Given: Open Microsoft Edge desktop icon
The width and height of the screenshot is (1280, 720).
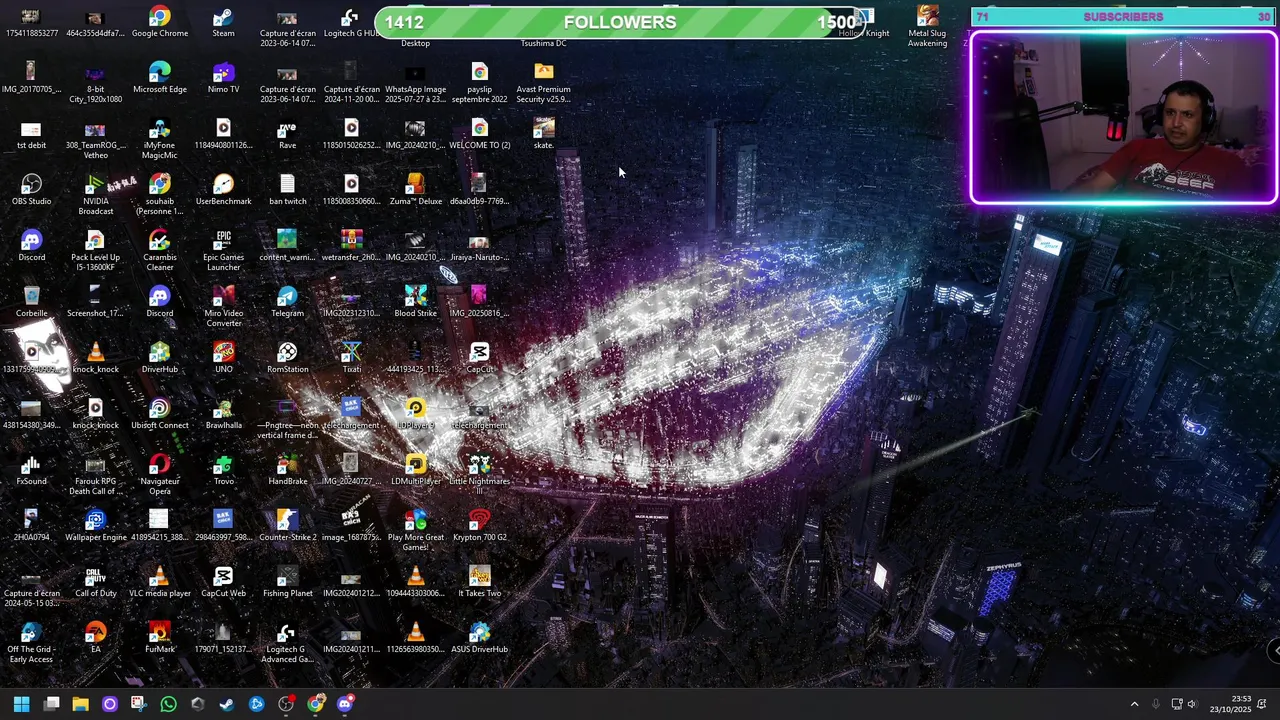Looking at the screenshot, I should point(160,79).
